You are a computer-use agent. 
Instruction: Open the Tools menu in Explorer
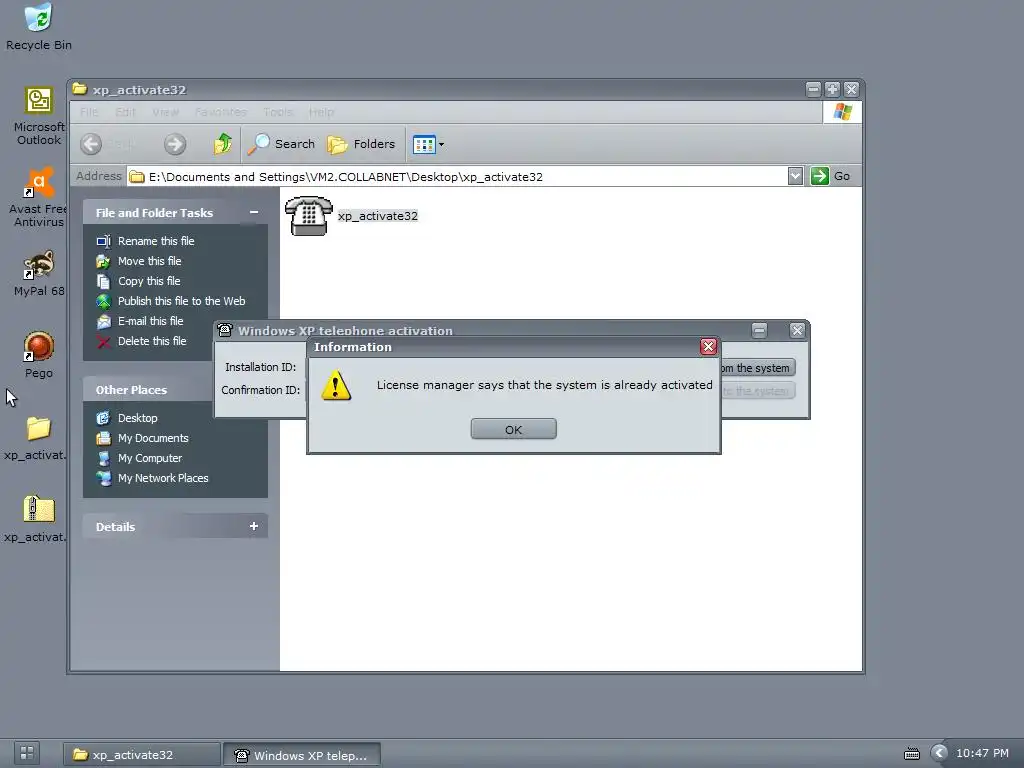[278, 112]
